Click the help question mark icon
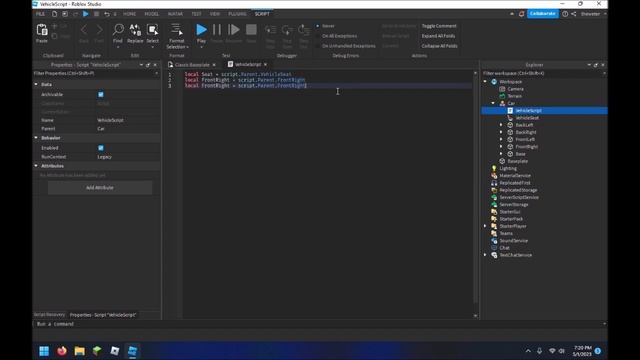 click(x=565, y=14)
